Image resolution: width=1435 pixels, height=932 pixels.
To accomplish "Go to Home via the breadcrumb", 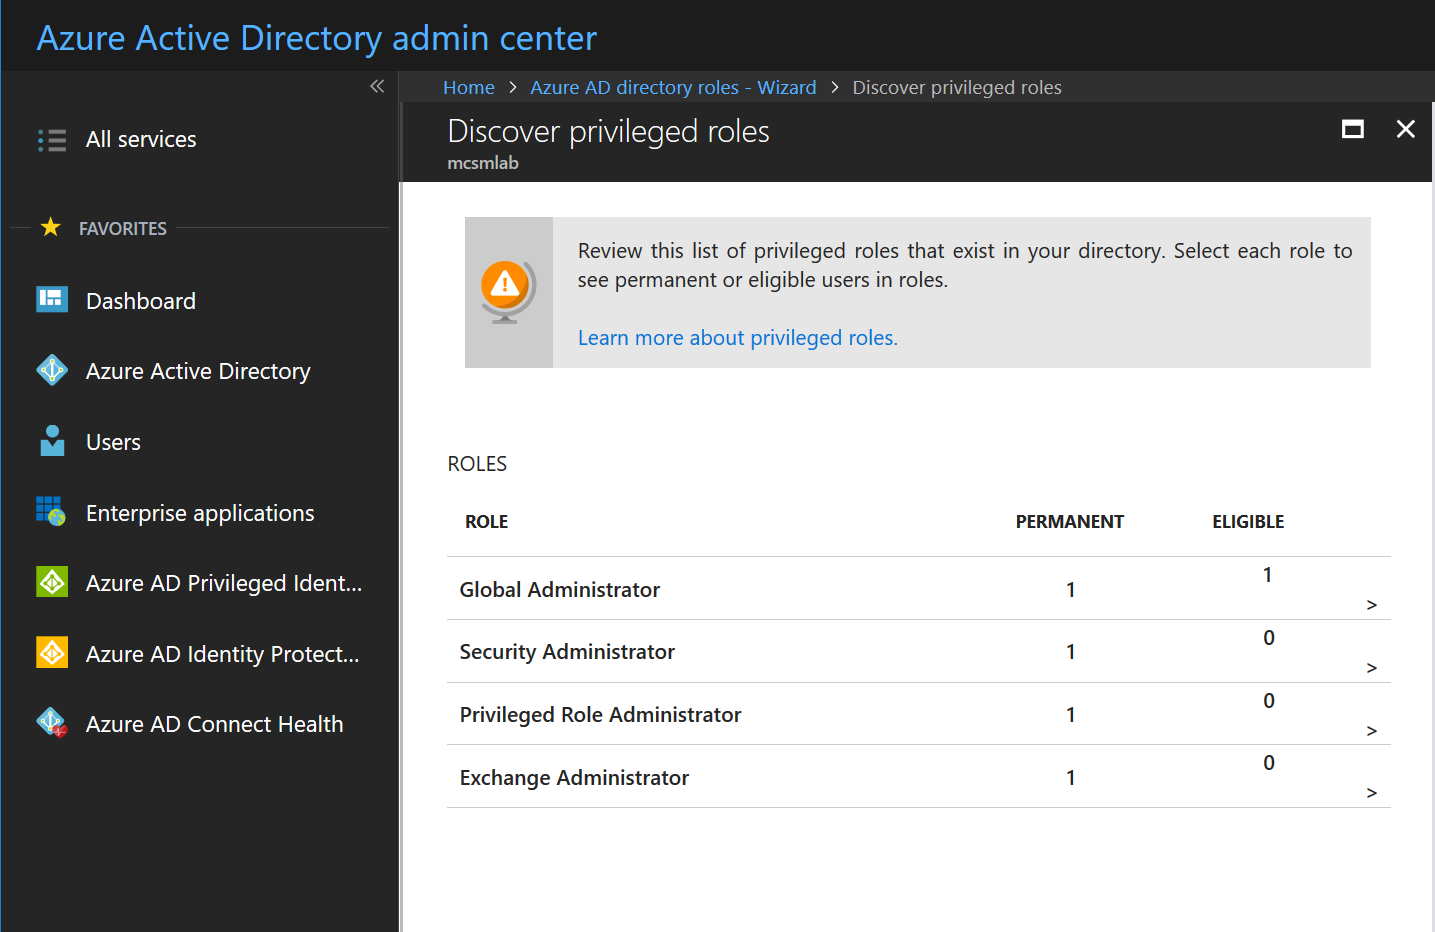I will 468,87.
